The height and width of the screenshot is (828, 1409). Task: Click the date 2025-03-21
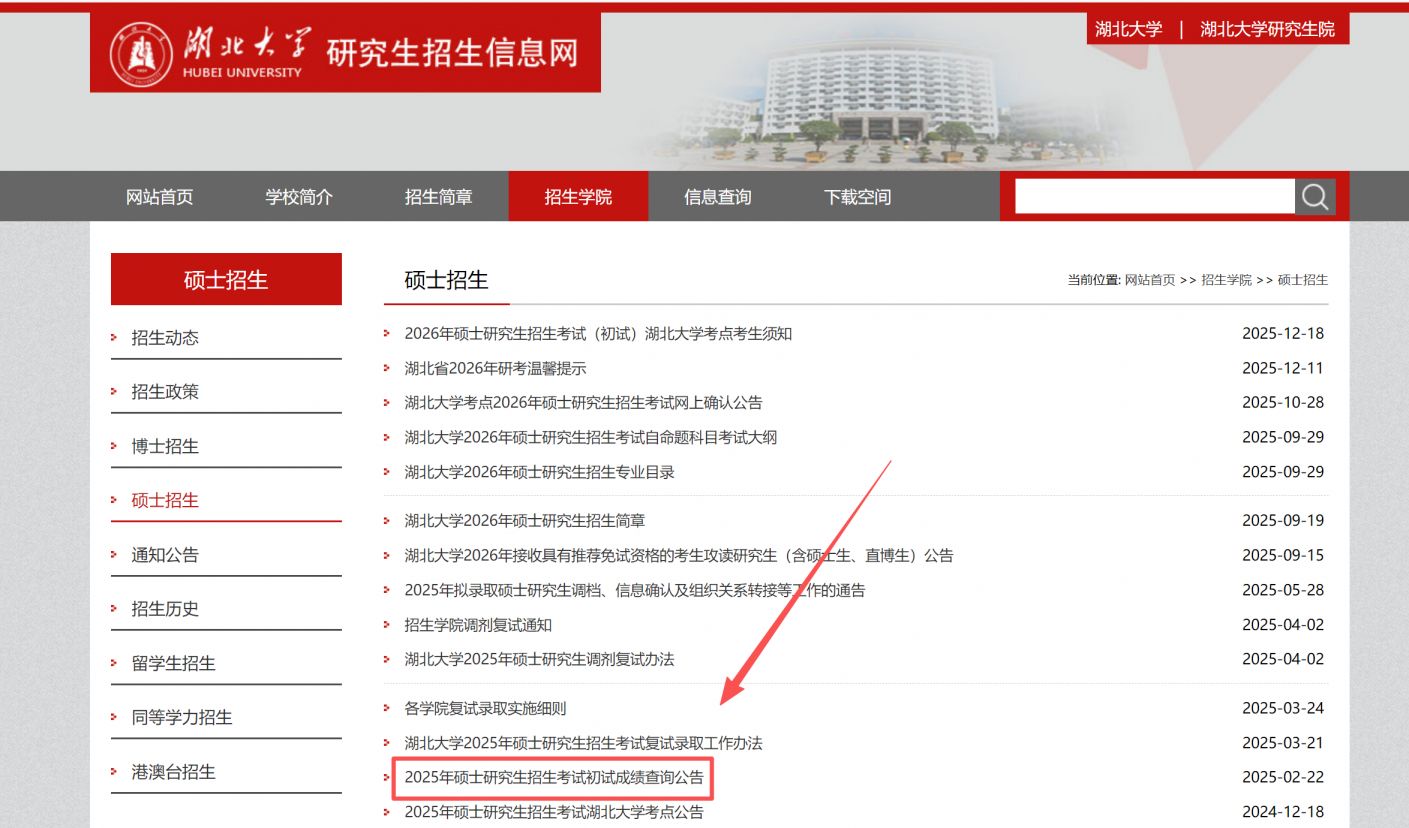pos(1283,743)
